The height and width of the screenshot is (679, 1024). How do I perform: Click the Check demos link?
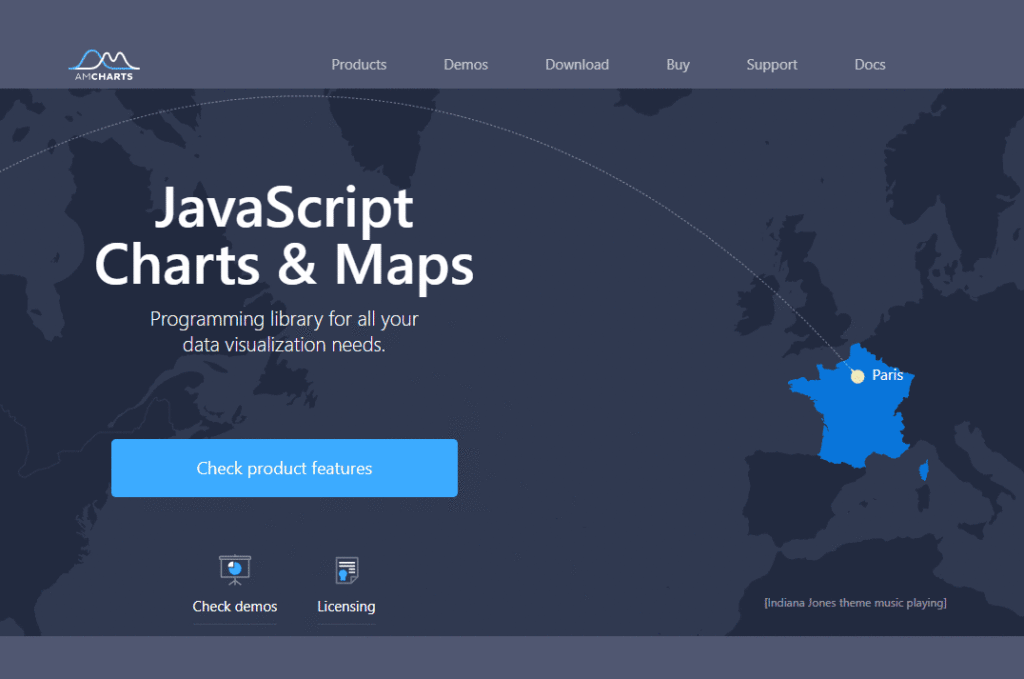point(234,606)
